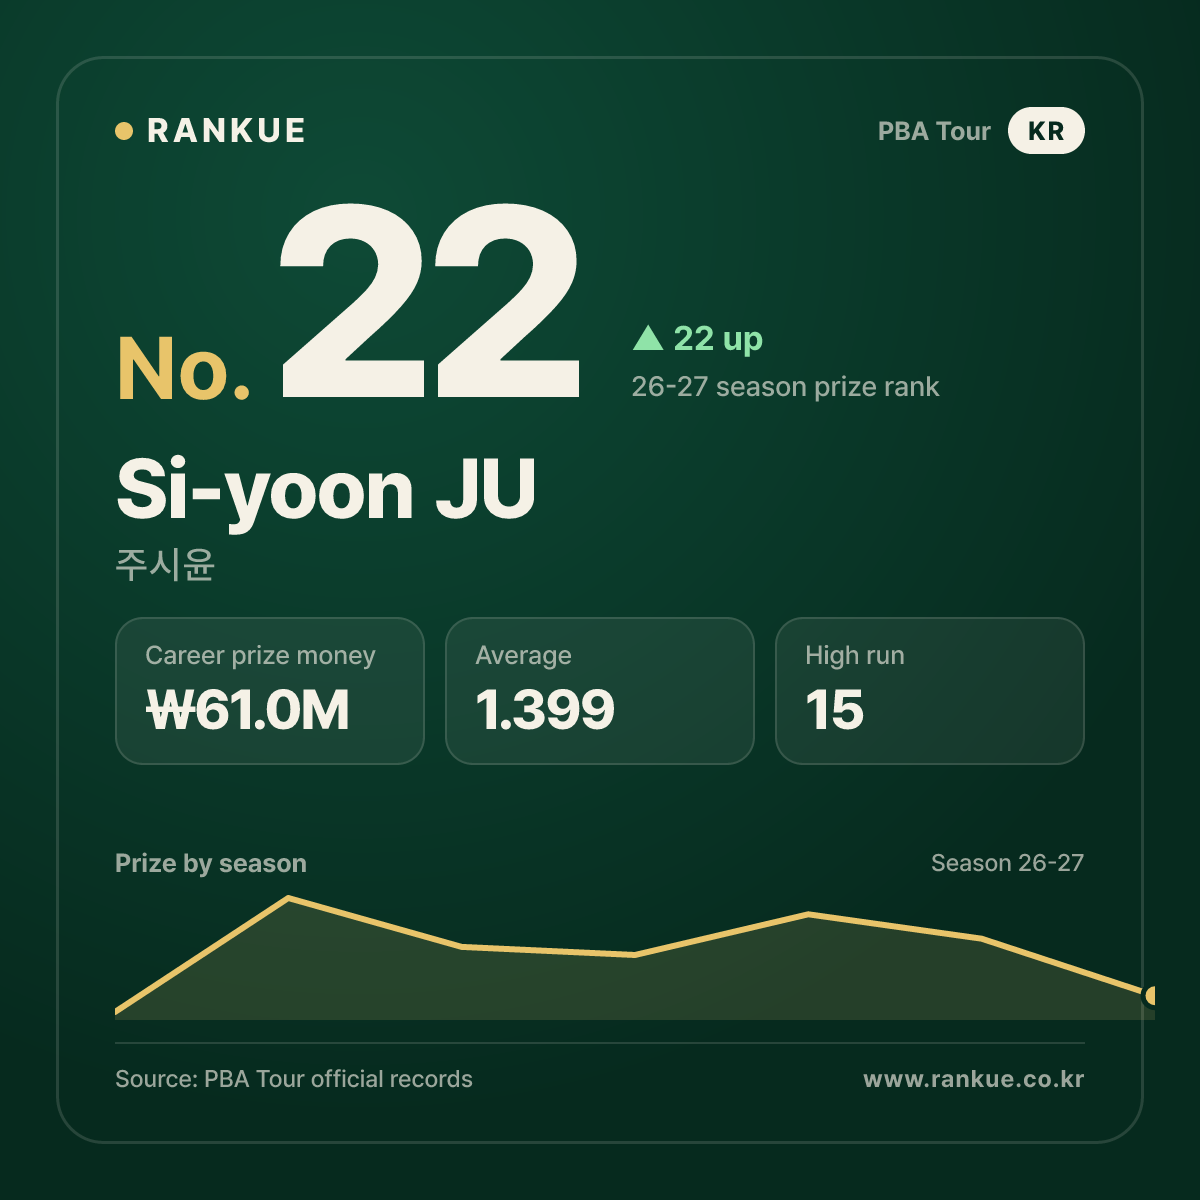Click the 26-27 season prize rank caption
This screenshot has width=1200, height=1200.
click(785, 387)
